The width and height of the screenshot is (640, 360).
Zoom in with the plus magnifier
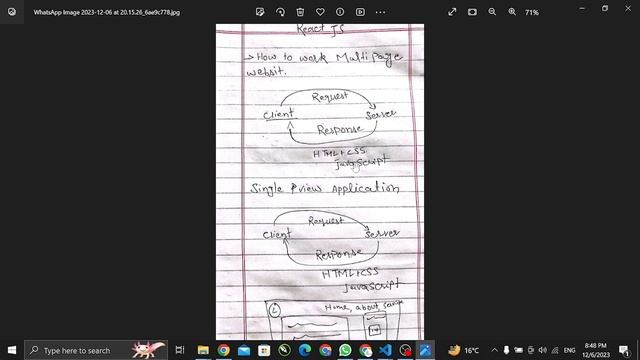[512, 12]
